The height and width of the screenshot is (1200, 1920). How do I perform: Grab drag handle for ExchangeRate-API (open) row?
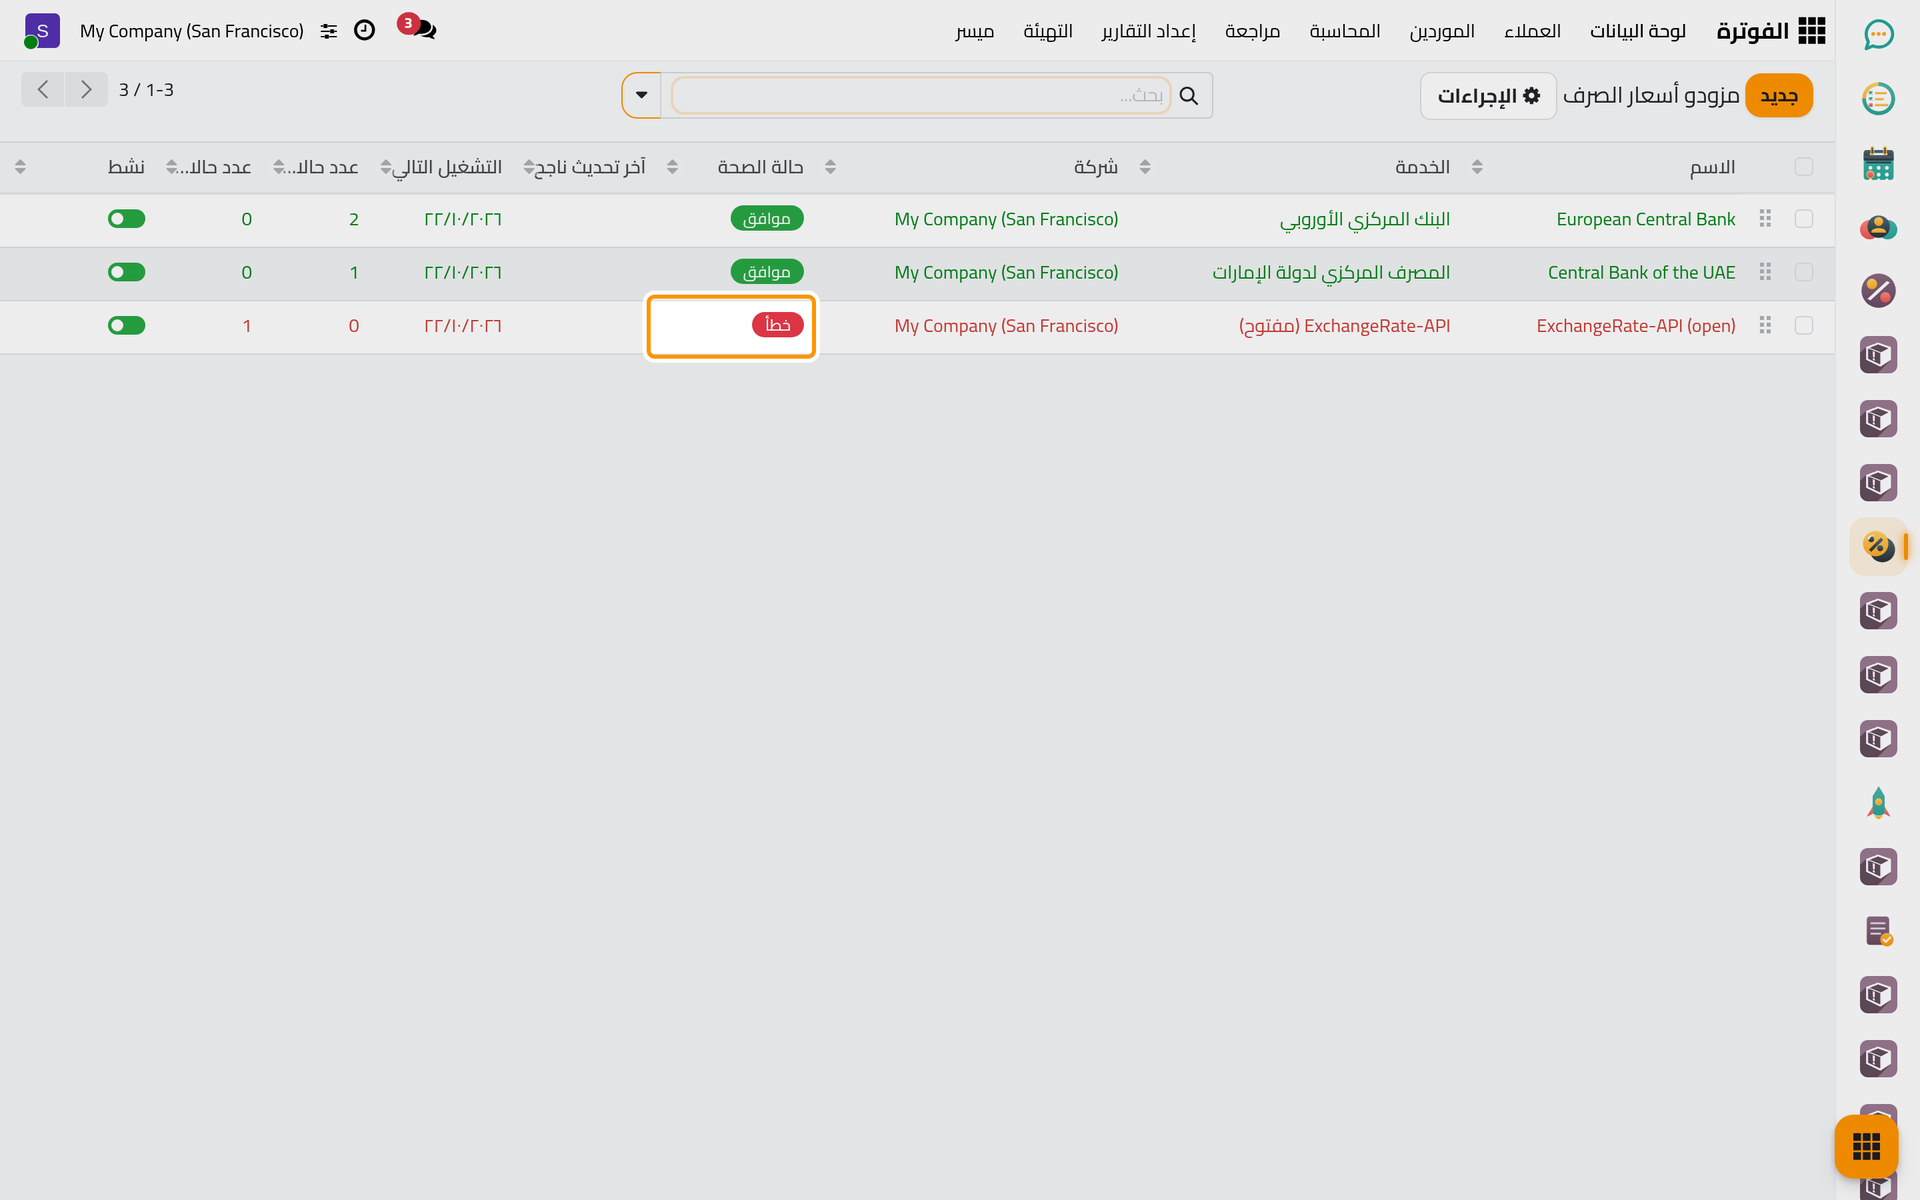pos(1765,326)
